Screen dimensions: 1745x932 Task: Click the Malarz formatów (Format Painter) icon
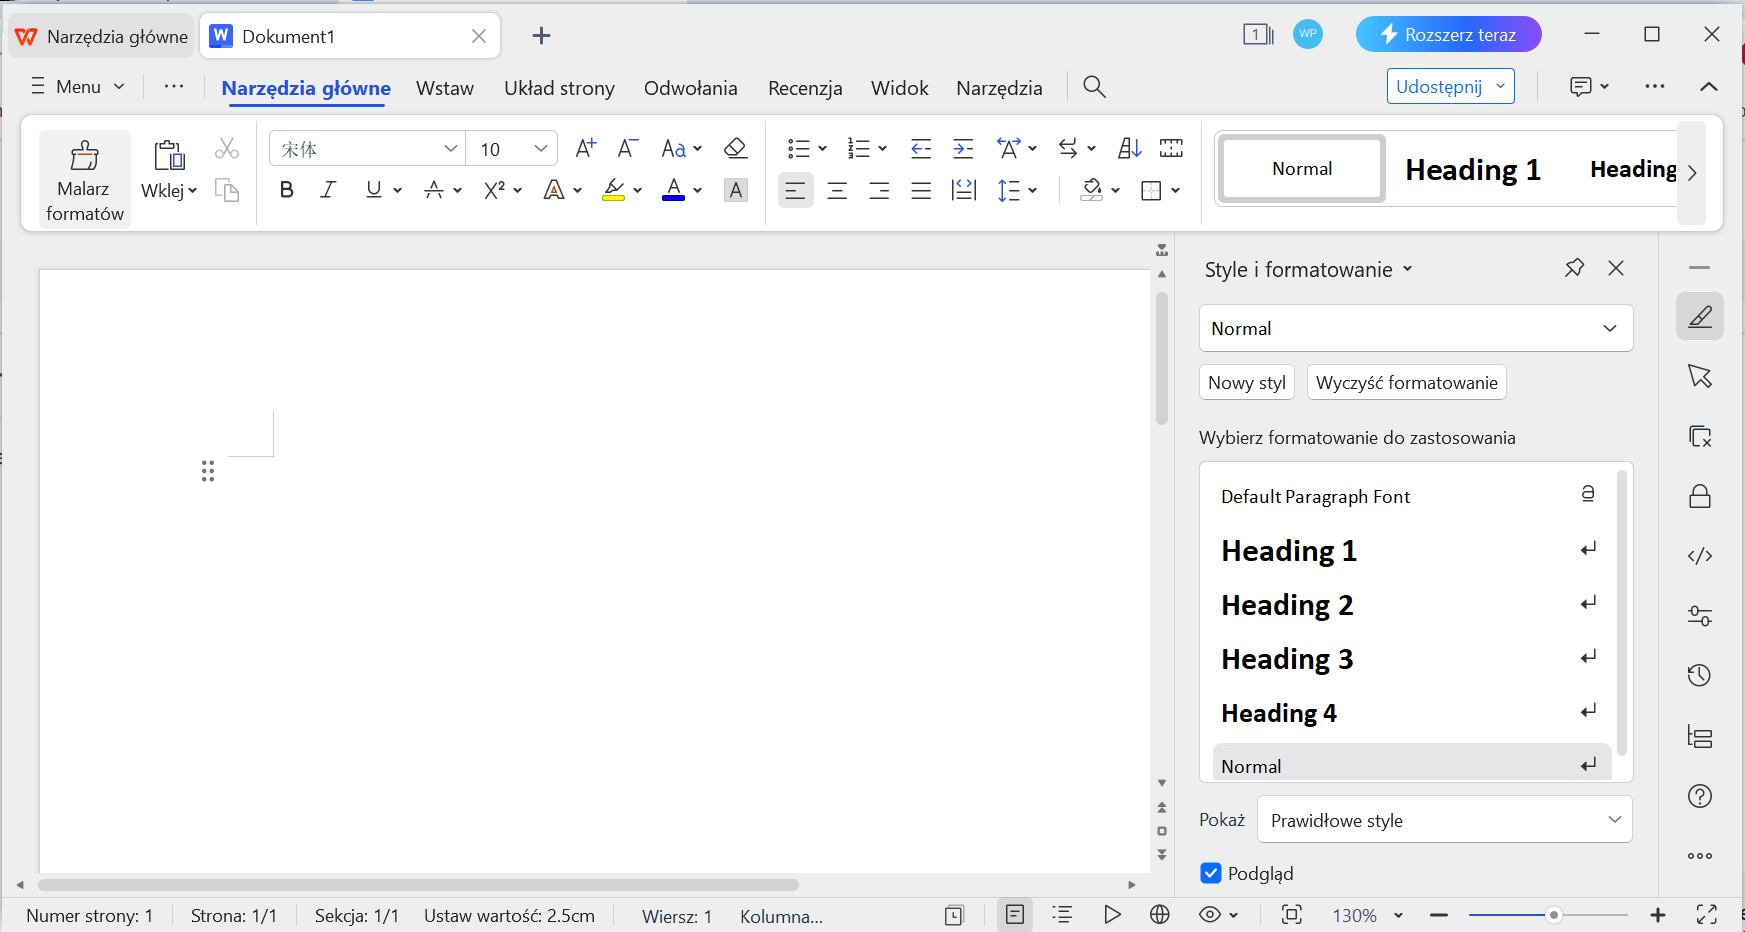point(85,155)
